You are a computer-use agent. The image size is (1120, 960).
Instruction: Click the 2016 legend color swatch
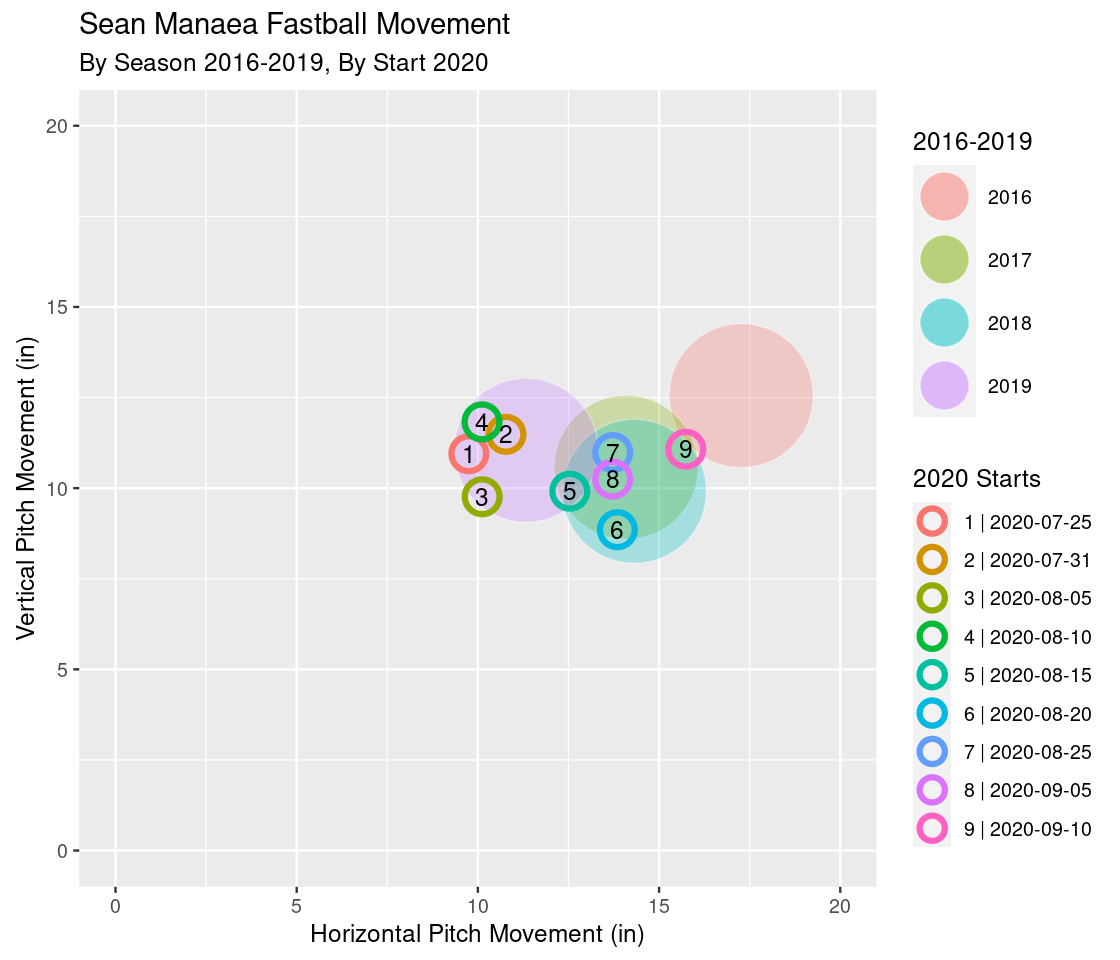(x=944, y=197)
